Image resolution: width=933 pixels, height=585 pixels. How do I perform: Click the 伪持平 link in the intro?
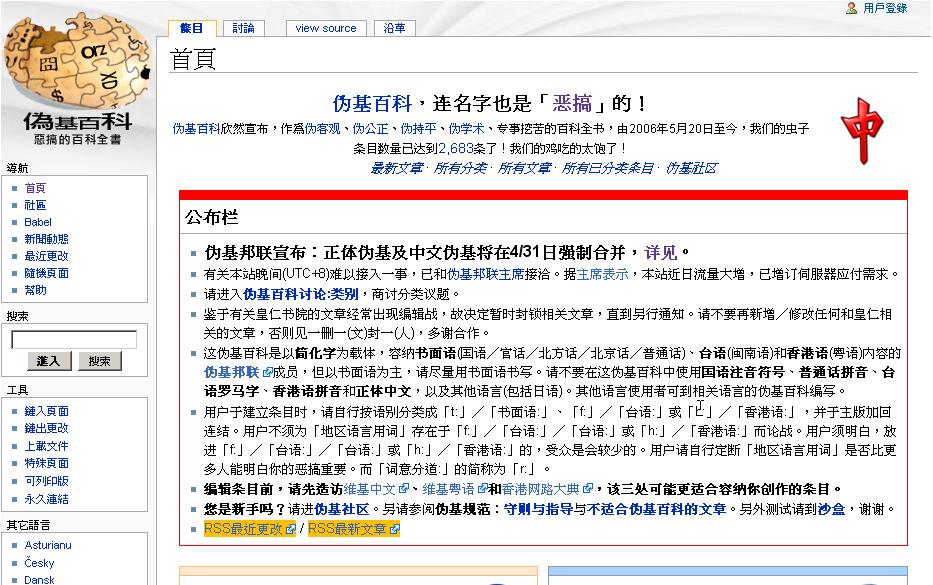click(x=418, y=129)
